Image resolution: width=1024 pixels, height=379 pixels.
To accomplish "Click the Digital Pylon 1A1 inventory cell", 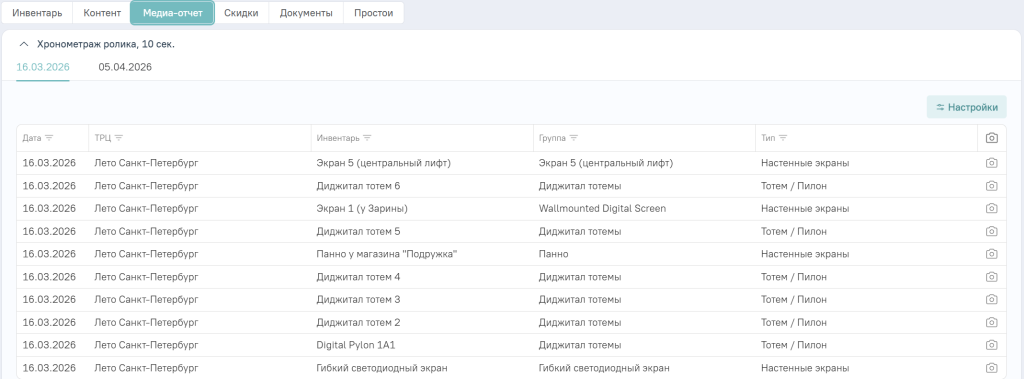I will pos(356,345).
